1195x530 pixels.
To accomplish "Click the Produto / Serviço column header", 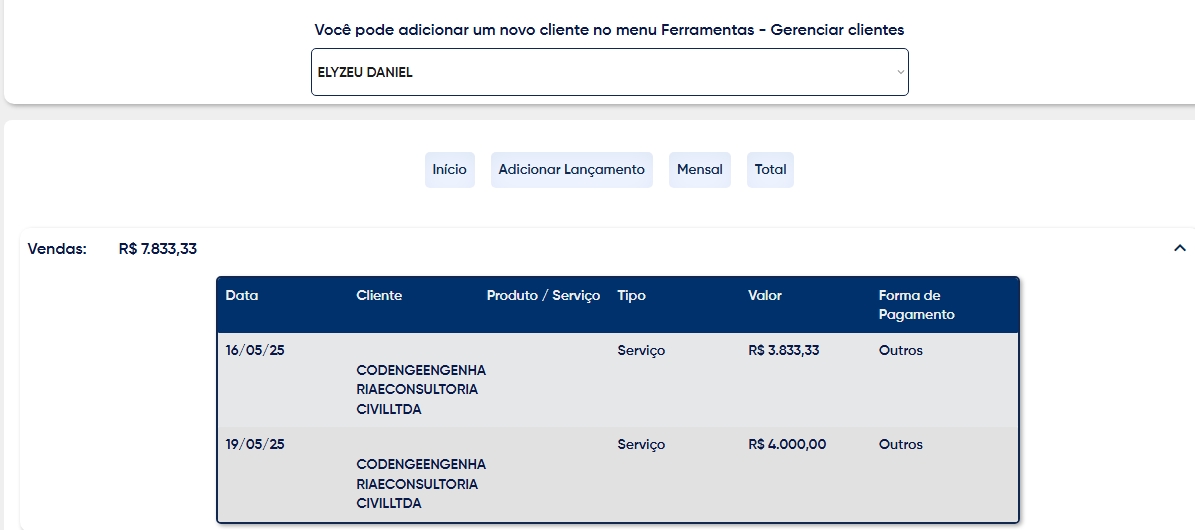I will point(543,296).
